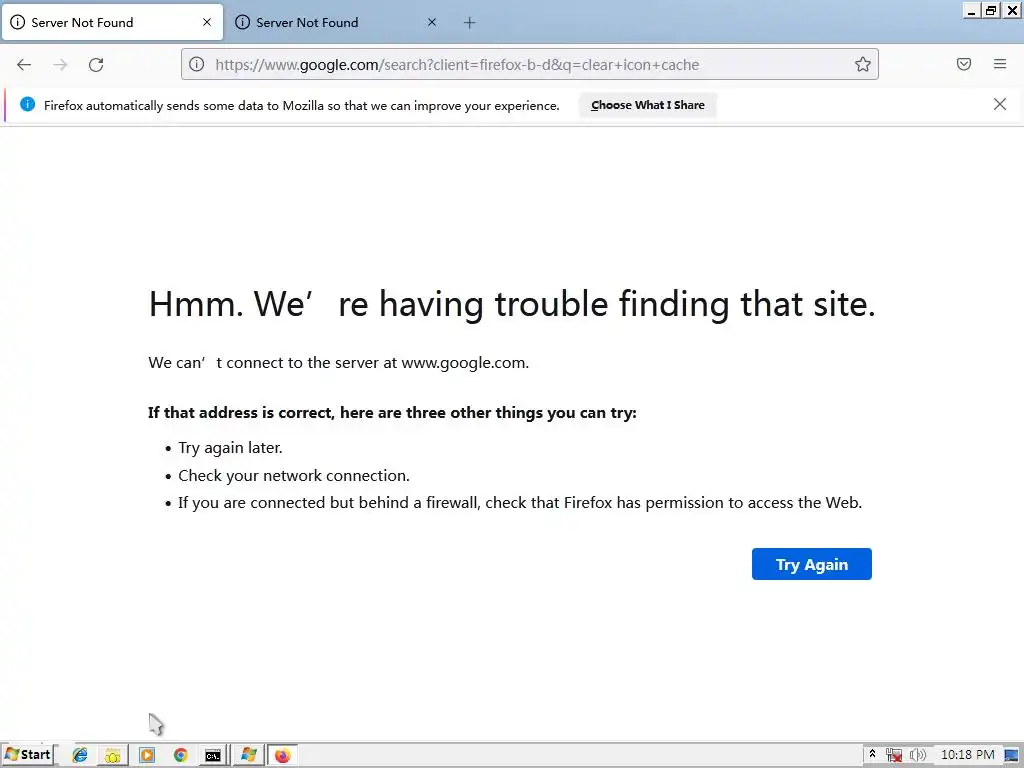Click the firewall permission bullet text
Screen dimensions: 1024x768
coord(520,503)
